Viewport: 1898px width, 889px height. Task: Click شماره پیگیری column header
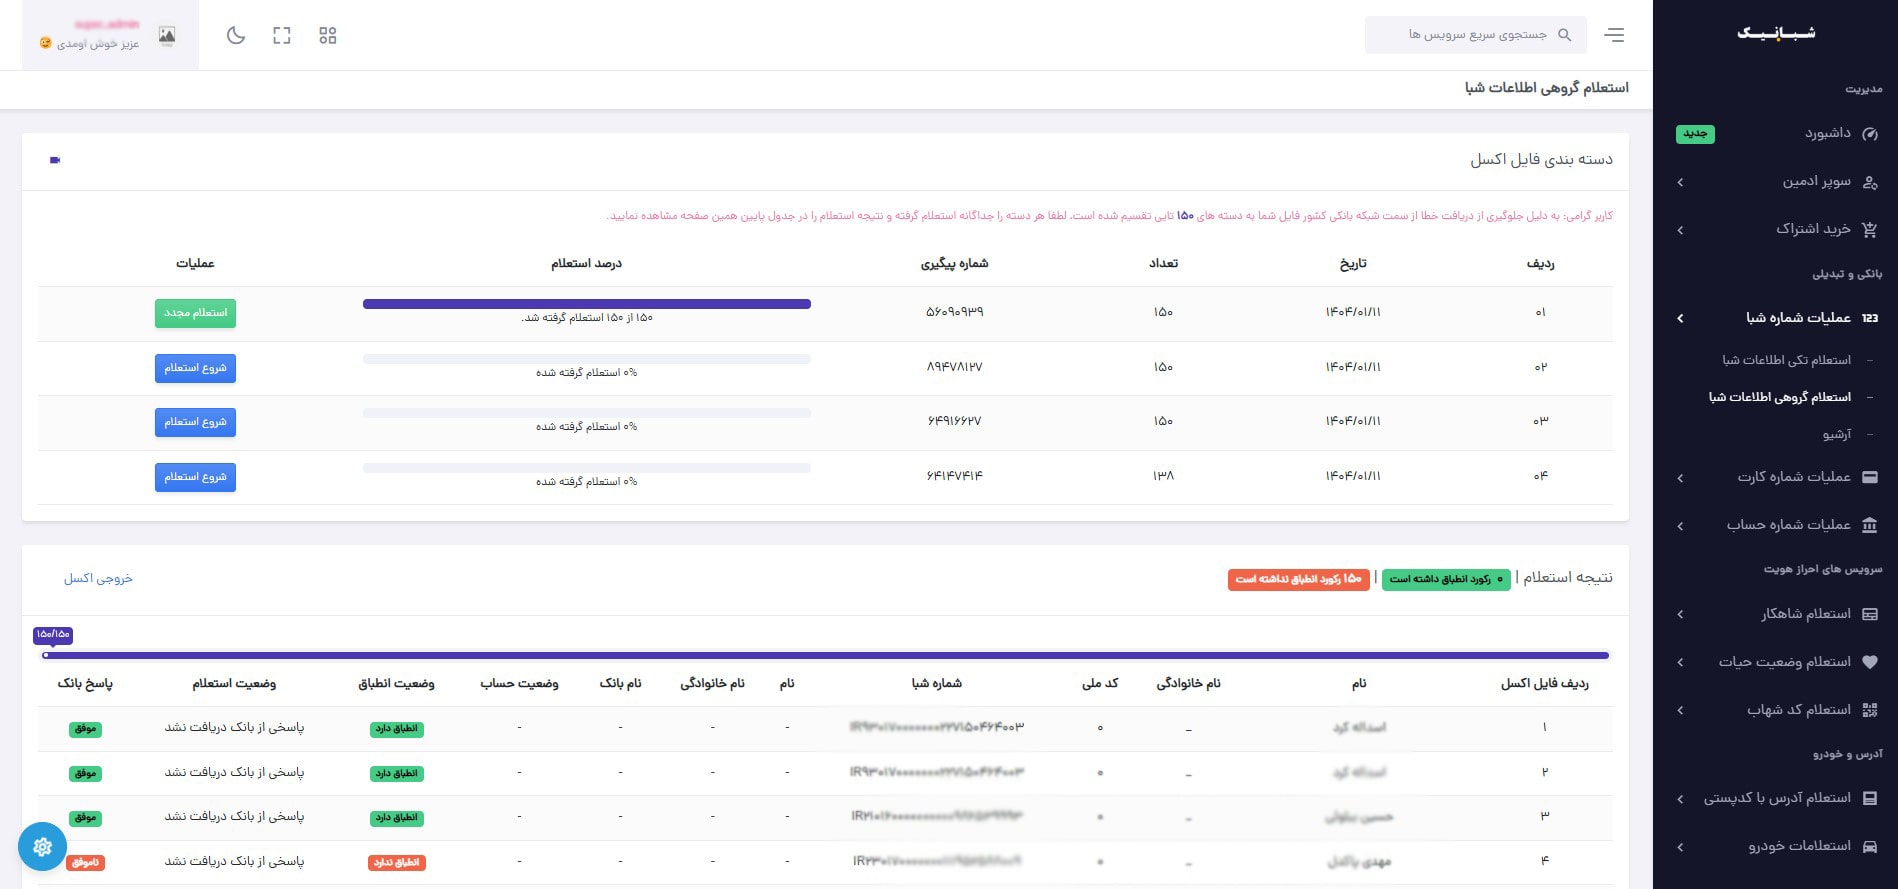point(954,263)
